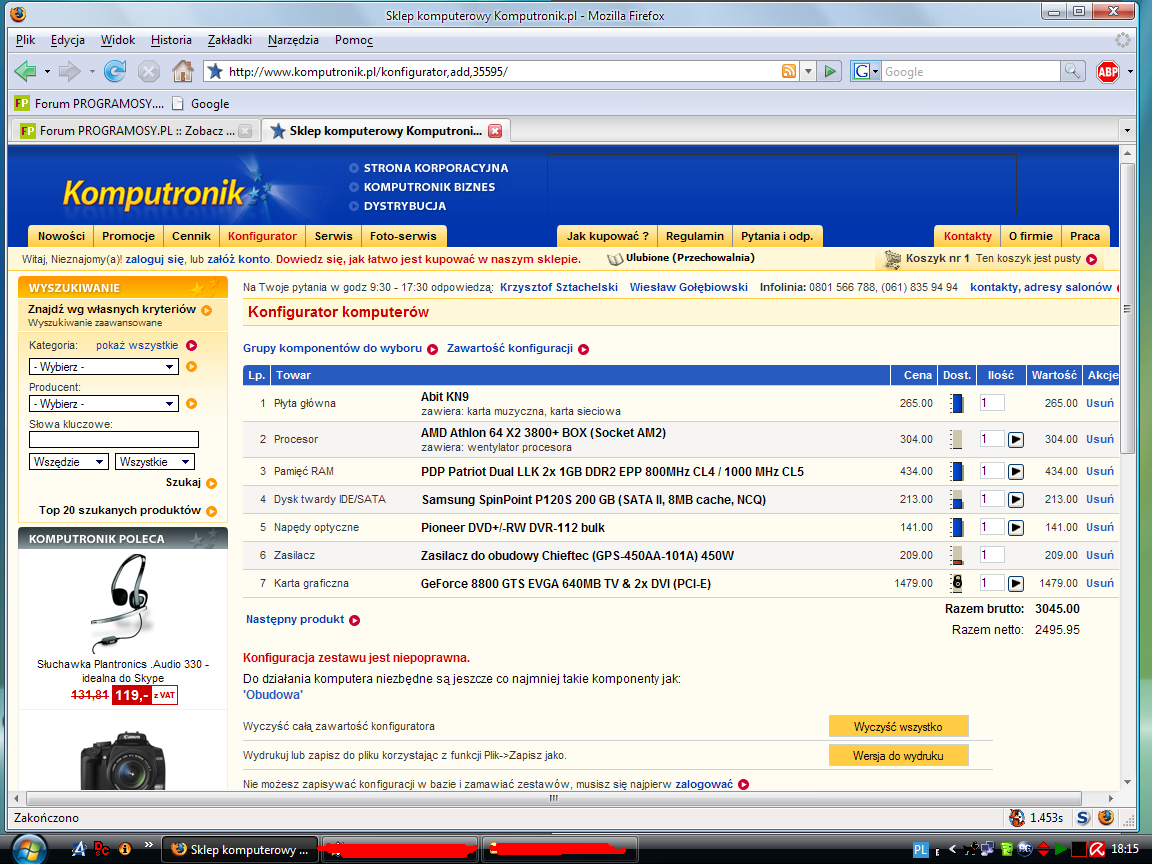
Task: Click the Firefox icon in the status bar
Action: pyautogui.click(x=1106, y=818)
